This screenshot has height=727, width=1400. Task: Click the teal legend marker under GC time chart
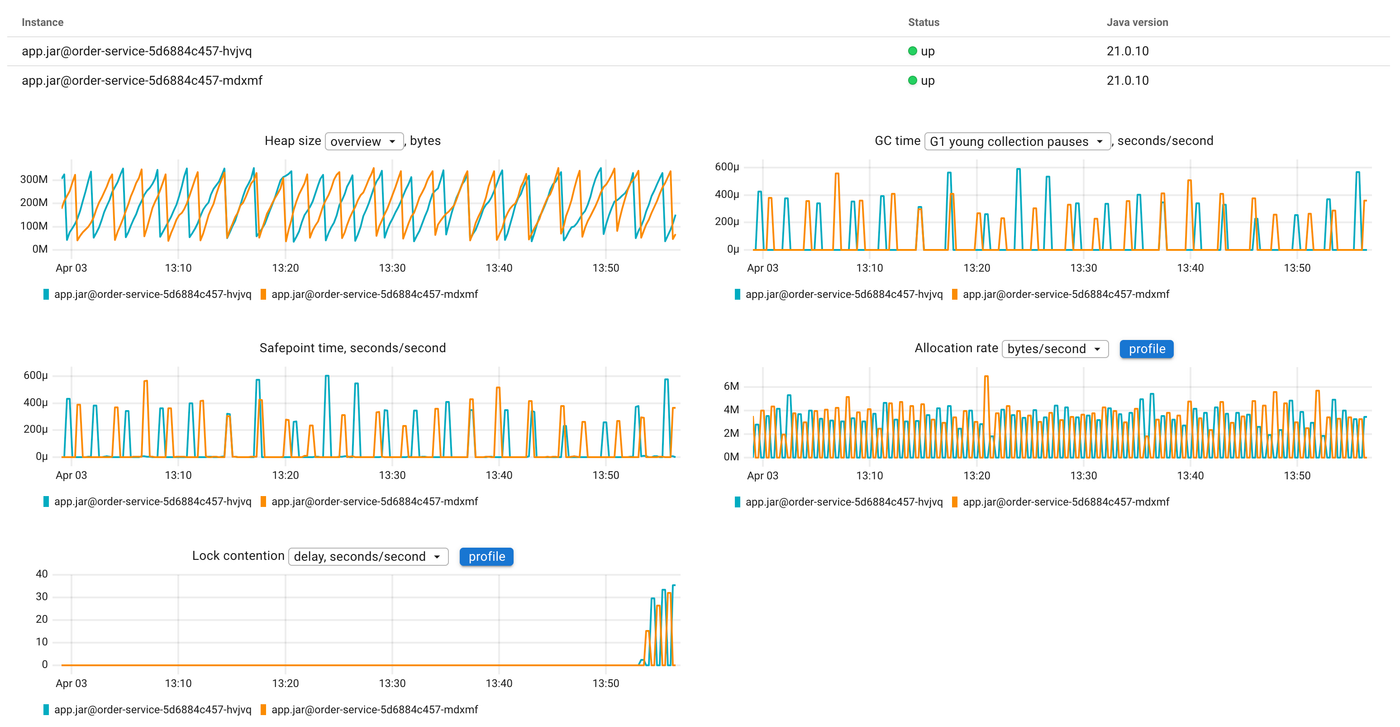tap(737, 294)
